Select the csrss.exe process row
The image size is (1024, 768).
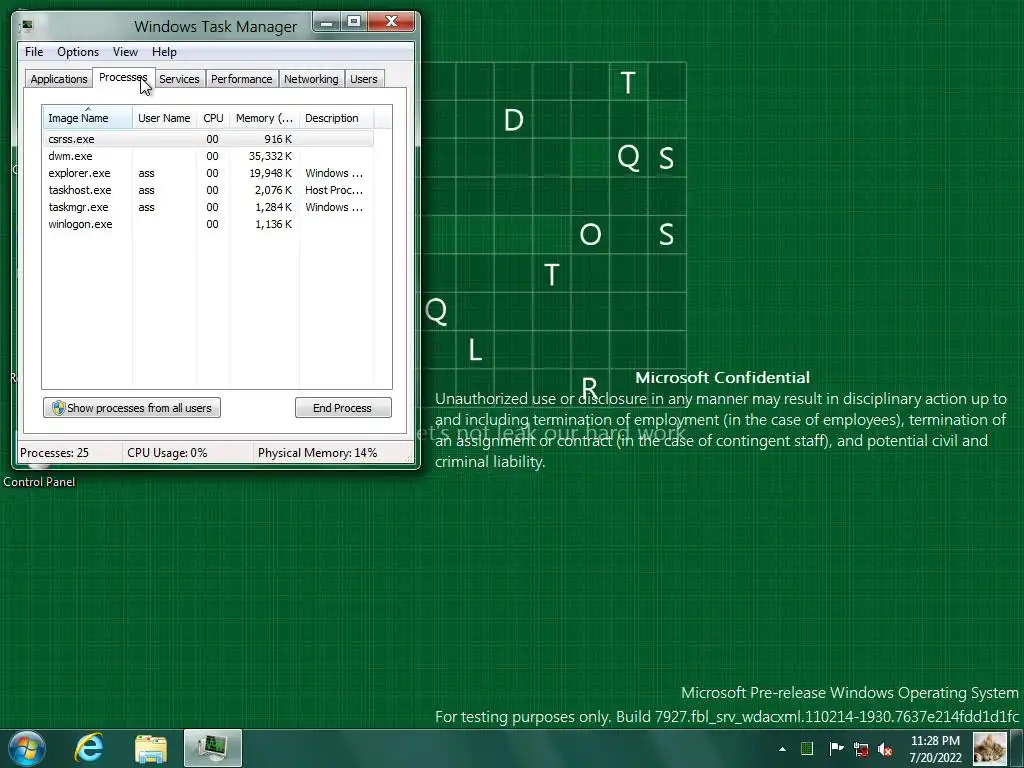tap(208, 139)
